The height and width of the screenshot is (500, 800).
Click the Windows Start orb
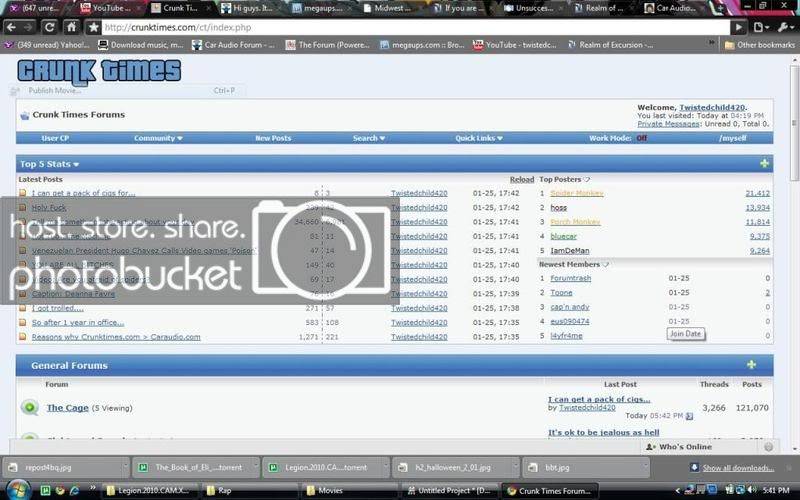[18, 490]
